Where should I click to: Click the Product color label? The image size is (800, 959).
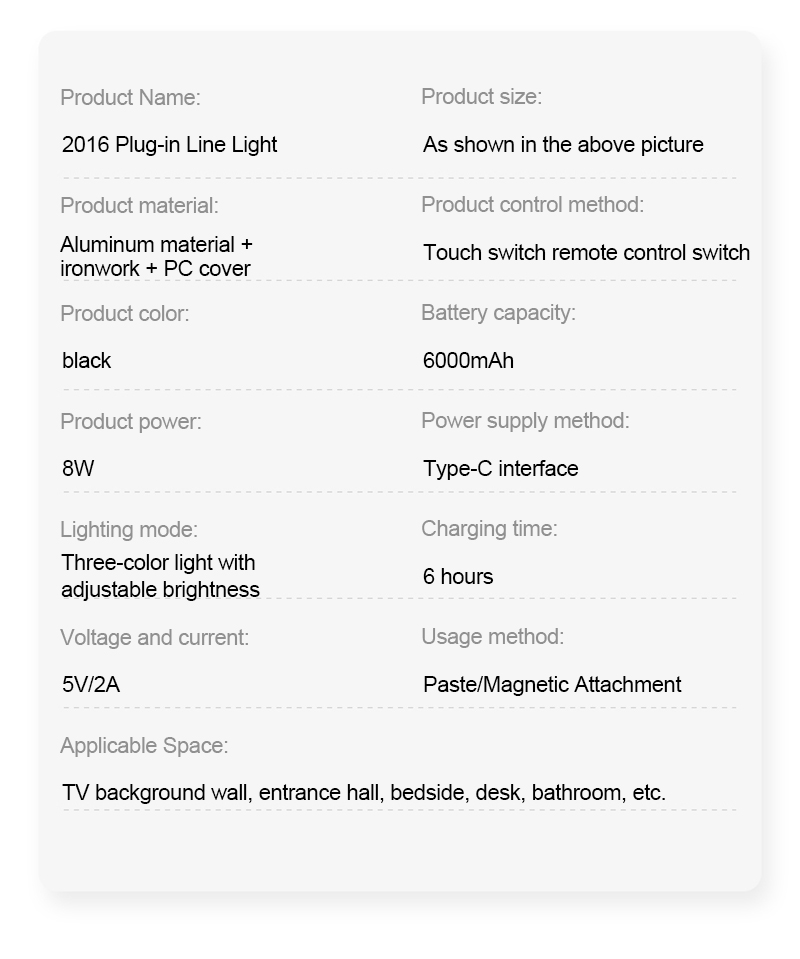pos(125,314)
